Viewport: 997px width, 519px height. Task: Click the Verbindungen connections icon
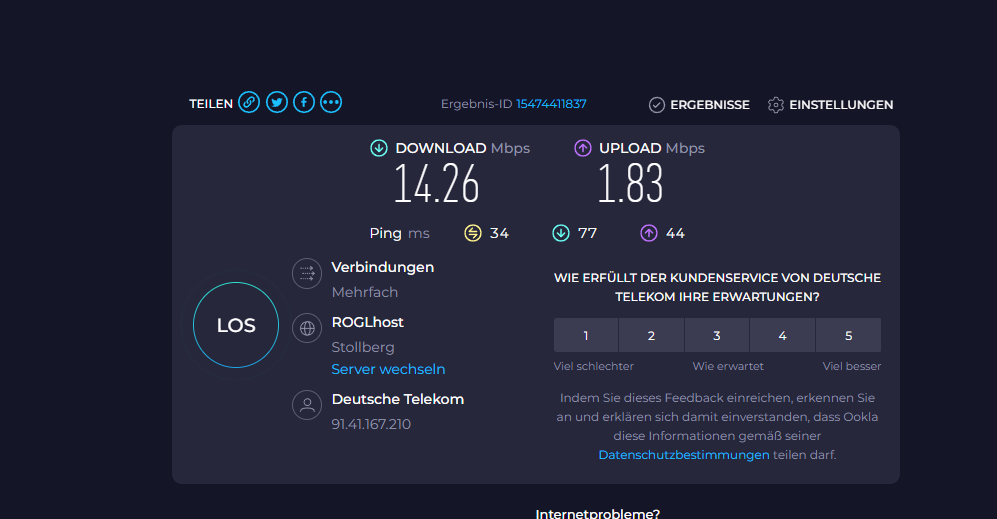[x=307, y=273]
